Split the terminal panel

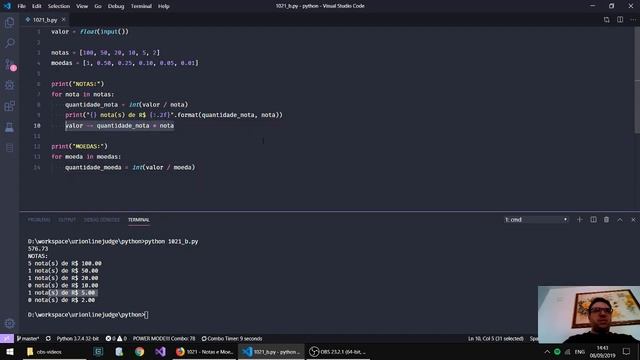[x=593, y=220]
